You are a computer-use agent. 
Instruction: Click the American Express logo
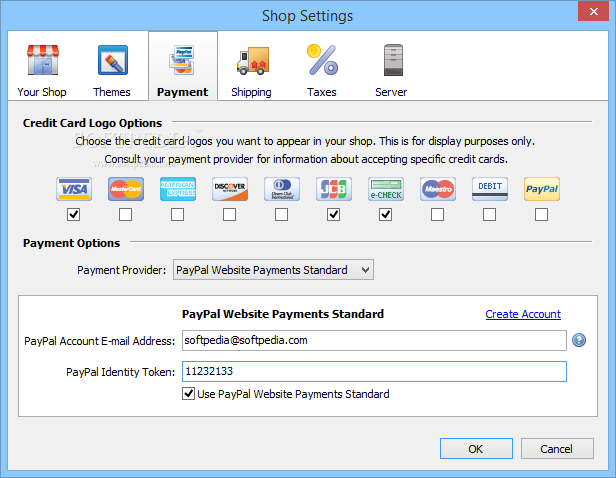pyautogui.click(x=178, y=189)
